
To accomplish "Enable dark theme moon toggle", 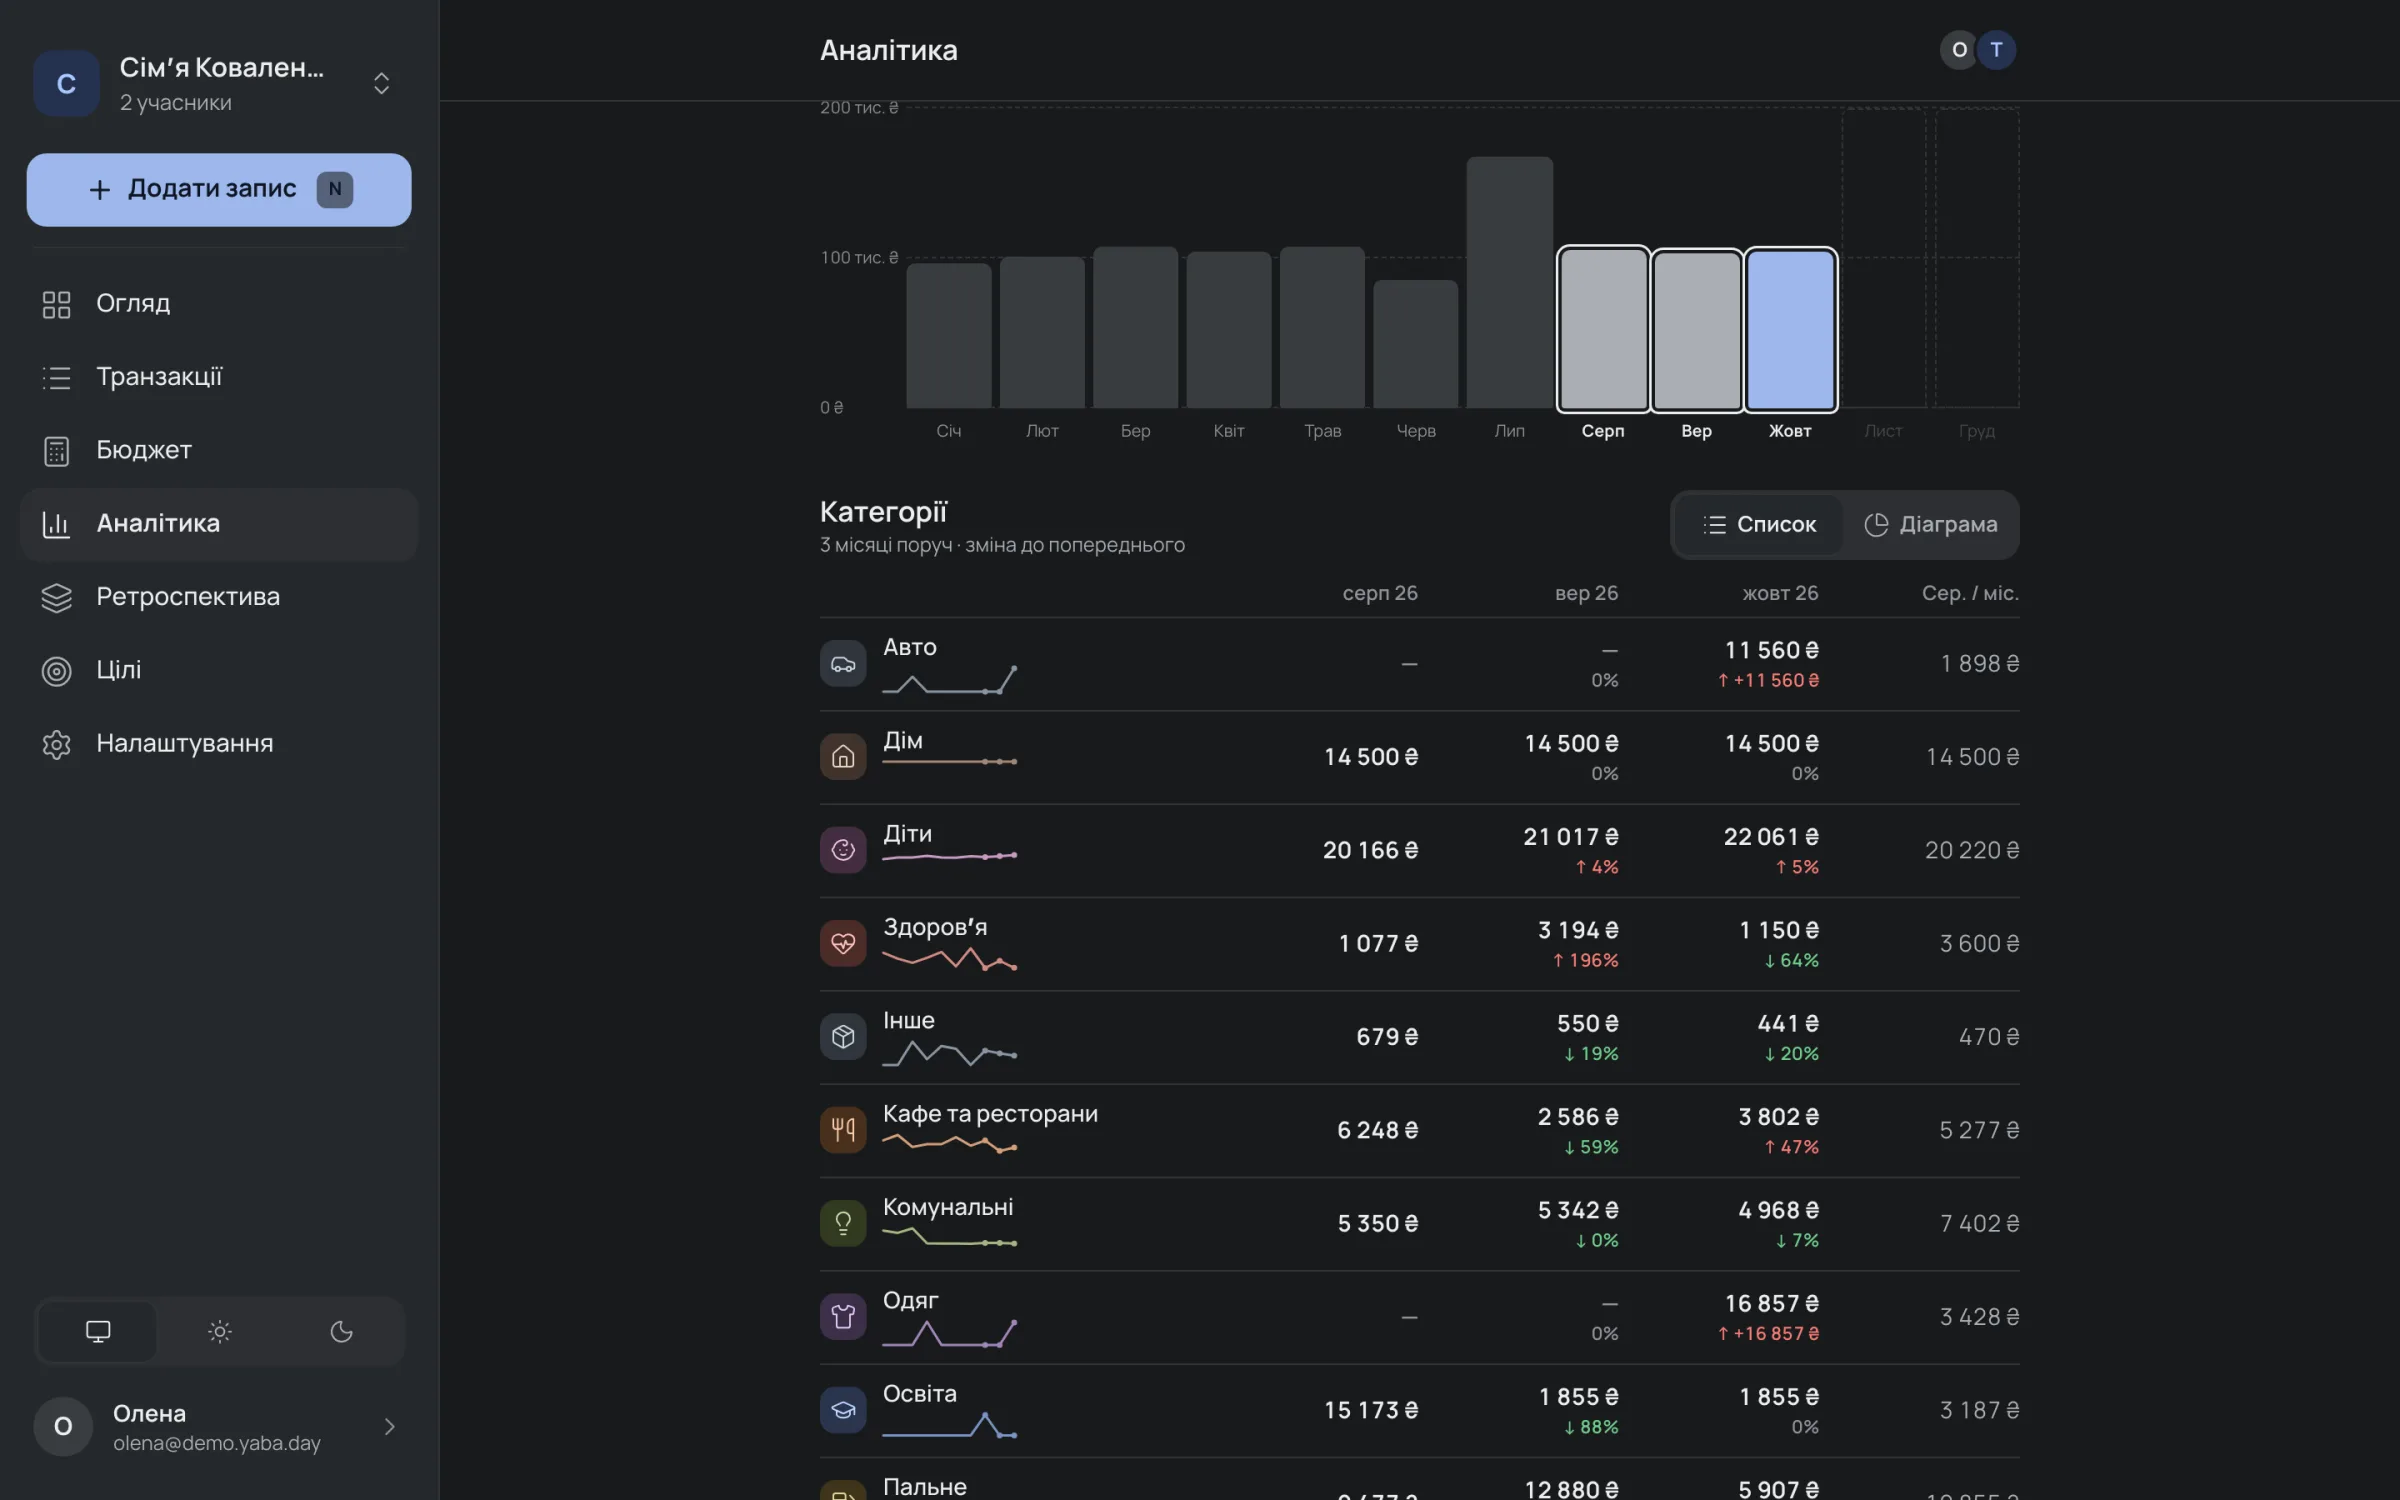I will [x=341, y=1331].
